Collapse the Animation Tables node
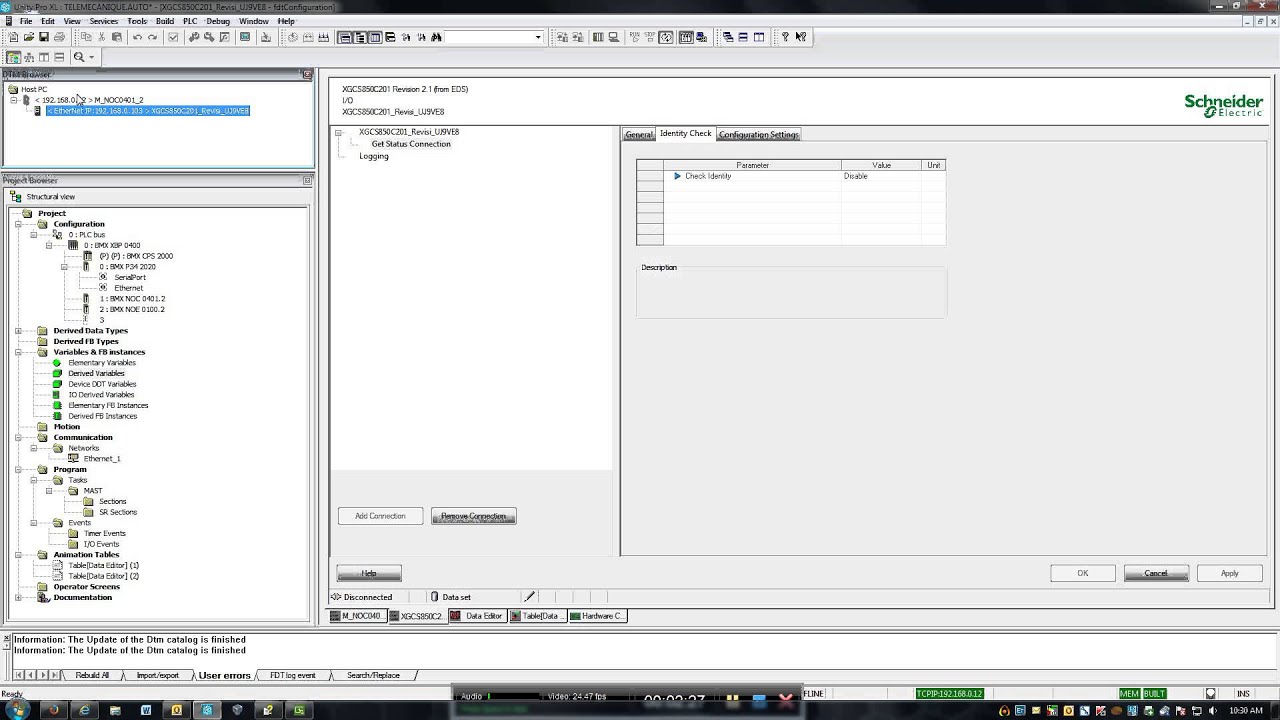This screenshot has height=720, width=1280. point(18,554)
